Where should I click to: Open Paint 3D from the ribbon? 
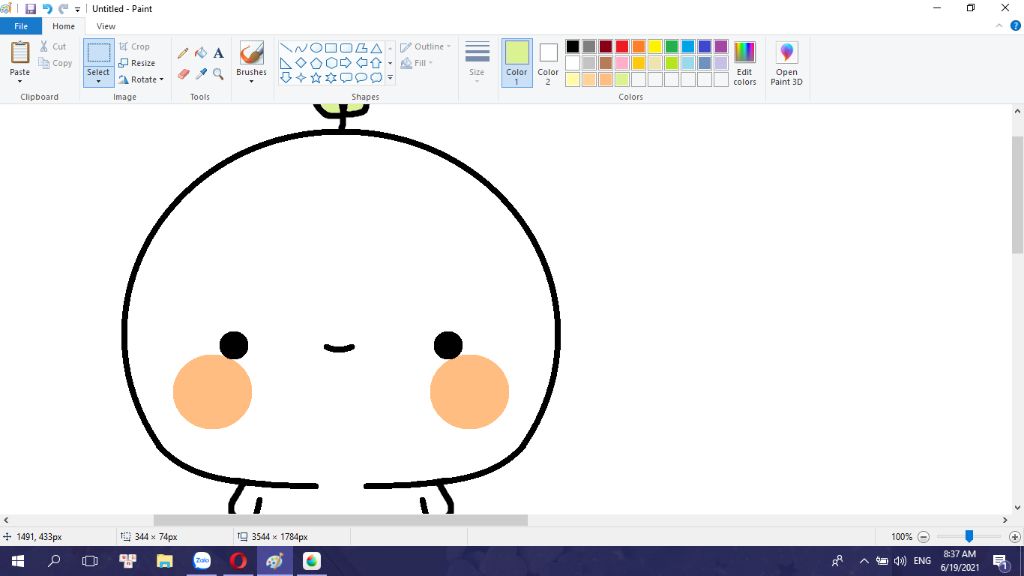(x=786, y=63)
